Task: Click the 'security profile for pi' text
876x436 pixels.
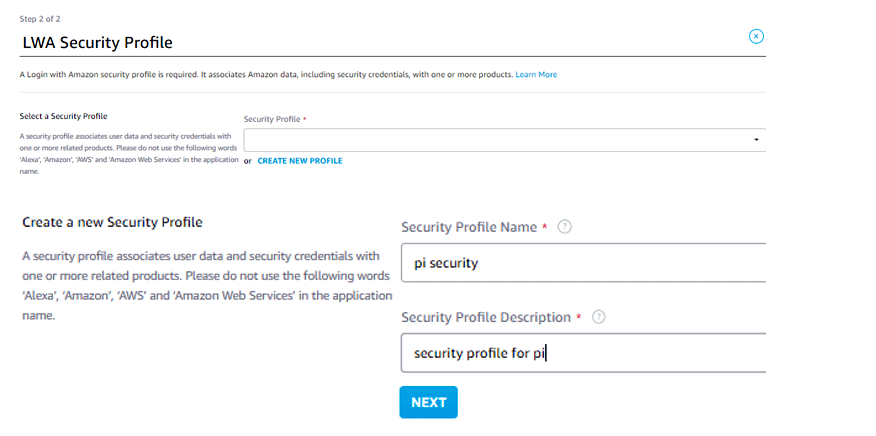Action: 479,353
